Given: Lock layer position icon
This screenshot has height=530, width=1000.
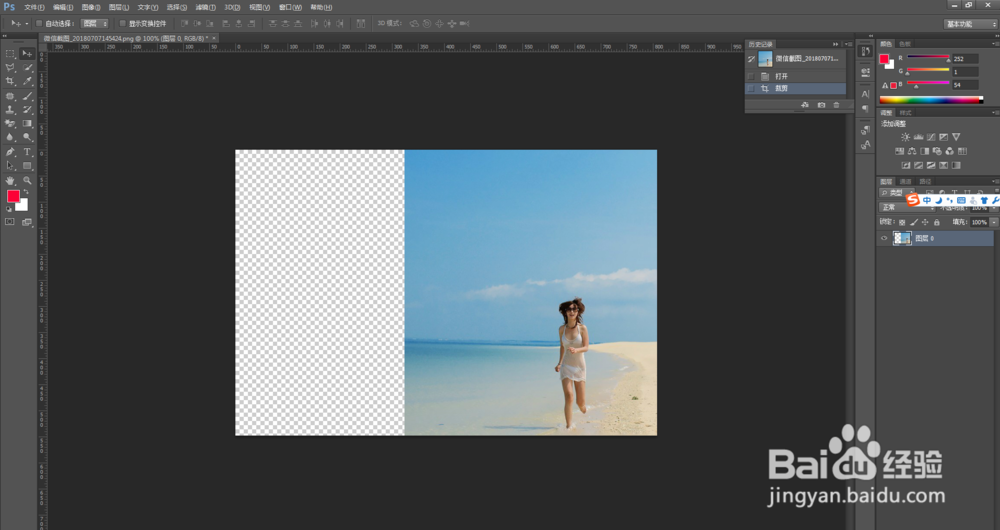Looking at the screenshot, I should point(925,223).
